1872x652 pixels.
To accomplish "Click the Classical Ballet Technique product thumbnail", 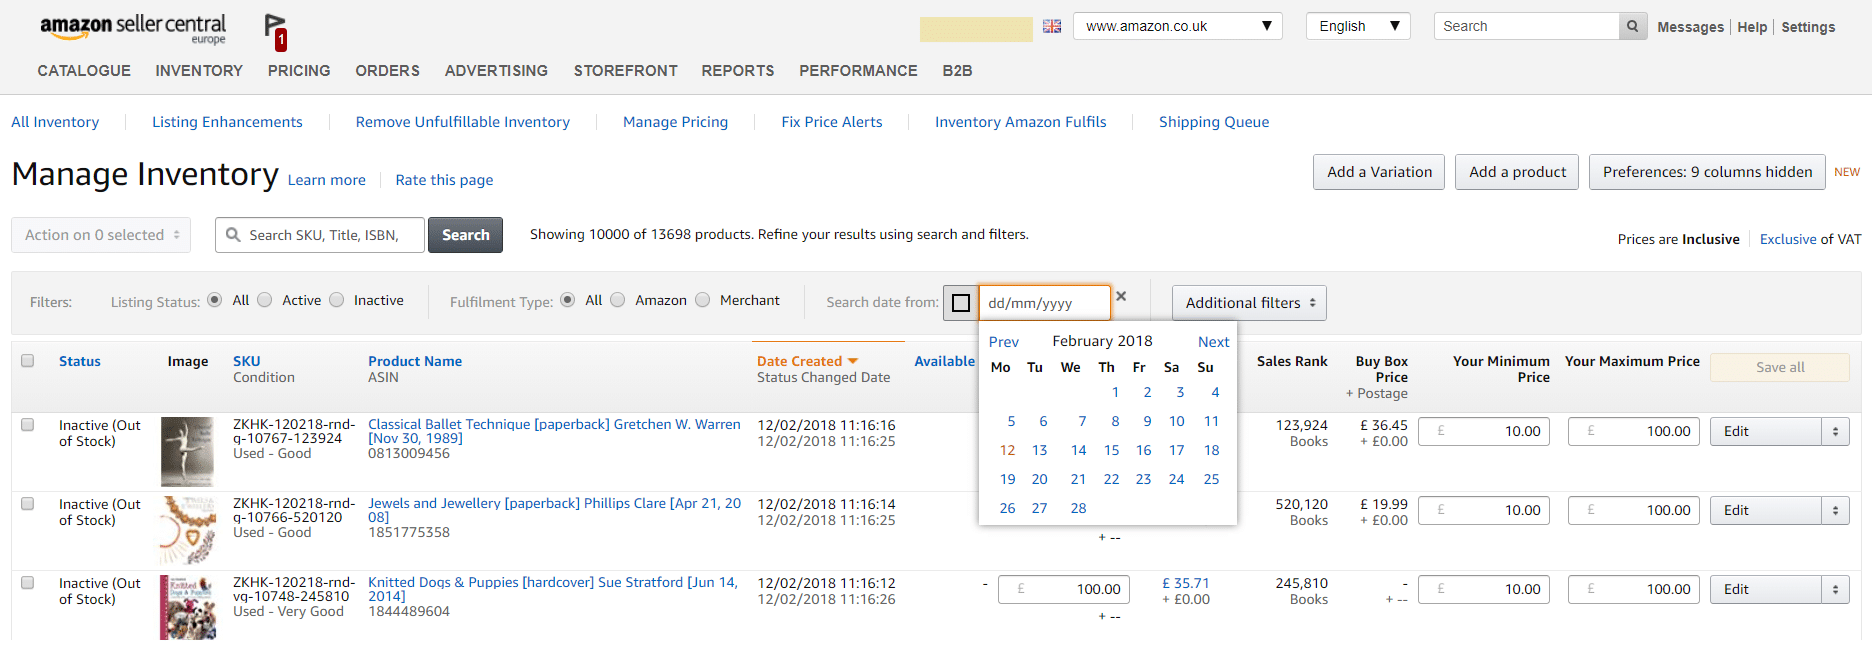I will [187, 452].
